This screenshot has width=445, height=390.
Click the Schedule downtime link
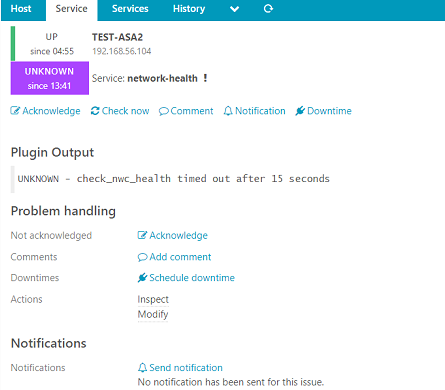(186, 278)
